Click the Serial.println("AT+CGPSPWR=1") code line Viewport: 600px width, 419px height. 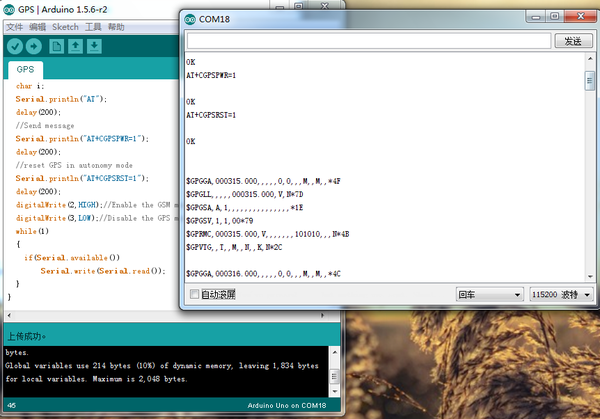pos(82,139)
